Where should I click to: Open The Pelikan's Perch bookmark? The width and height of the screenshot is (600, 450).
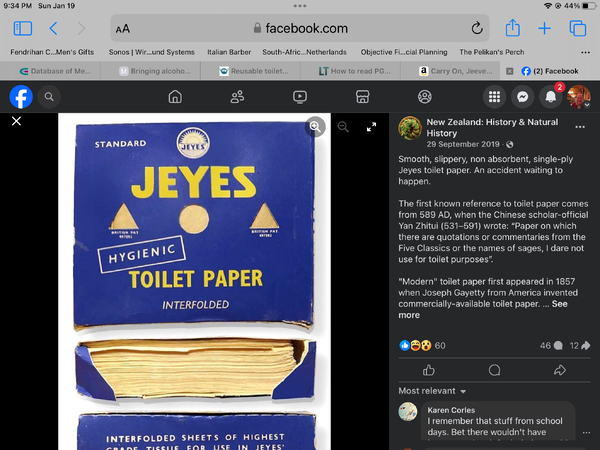pos(492,52)
